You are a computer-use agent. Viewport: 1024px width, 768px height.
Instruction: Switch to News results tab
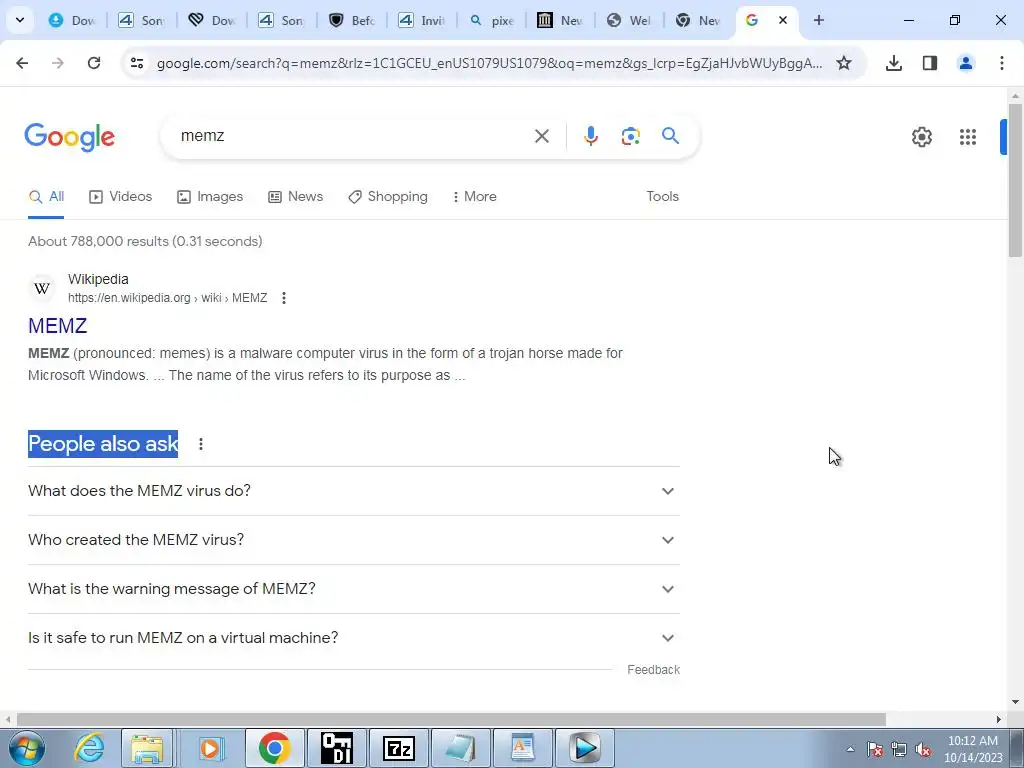pos(296,197)
